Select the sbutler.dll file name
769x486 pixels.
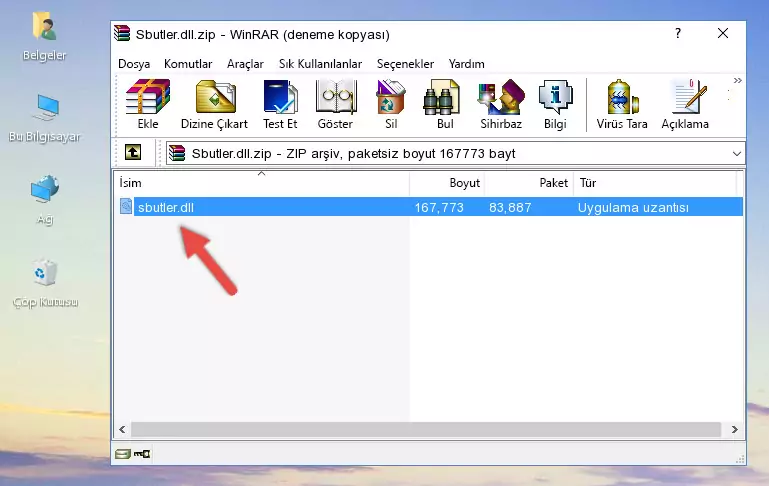click(166, 207)
